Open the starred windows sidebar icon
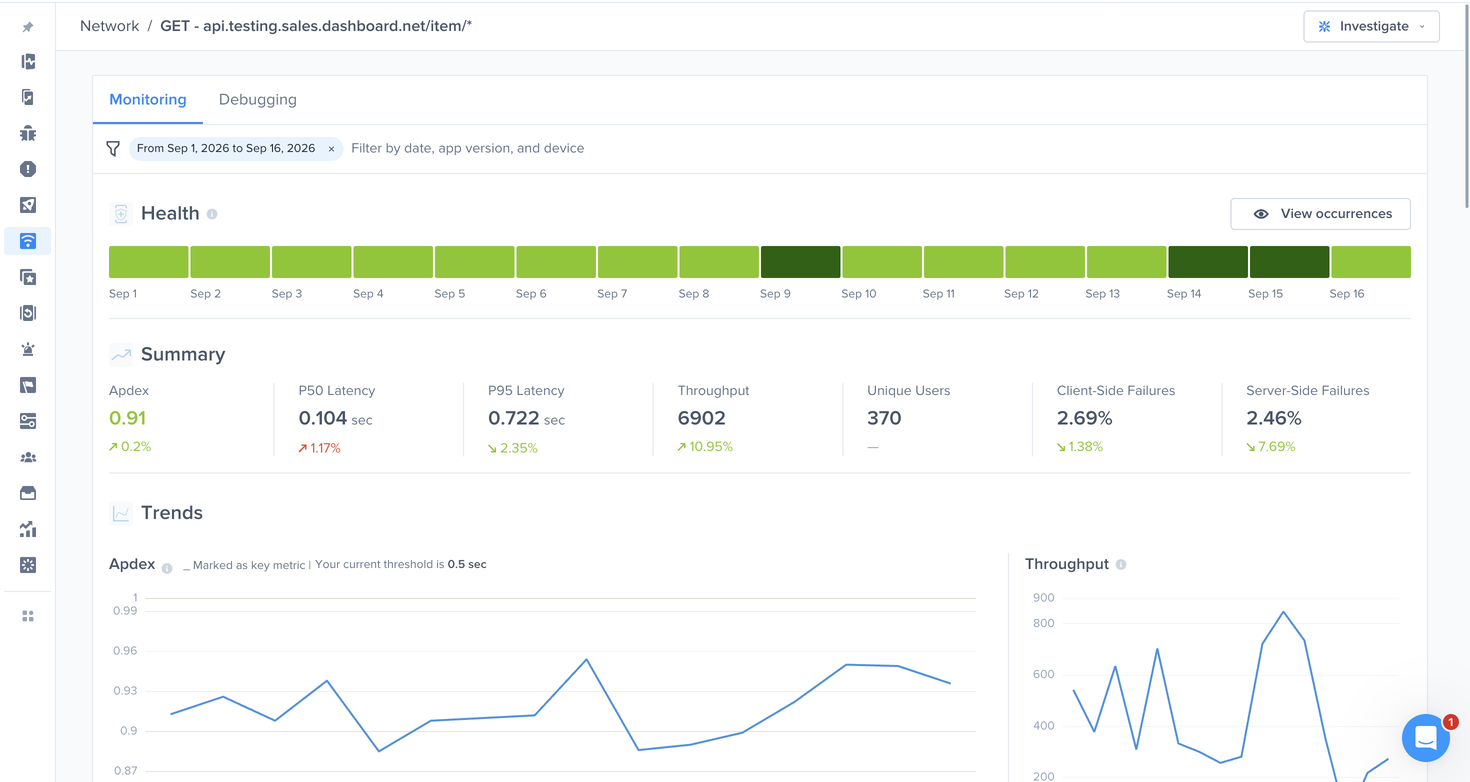 tap(28, 277)
